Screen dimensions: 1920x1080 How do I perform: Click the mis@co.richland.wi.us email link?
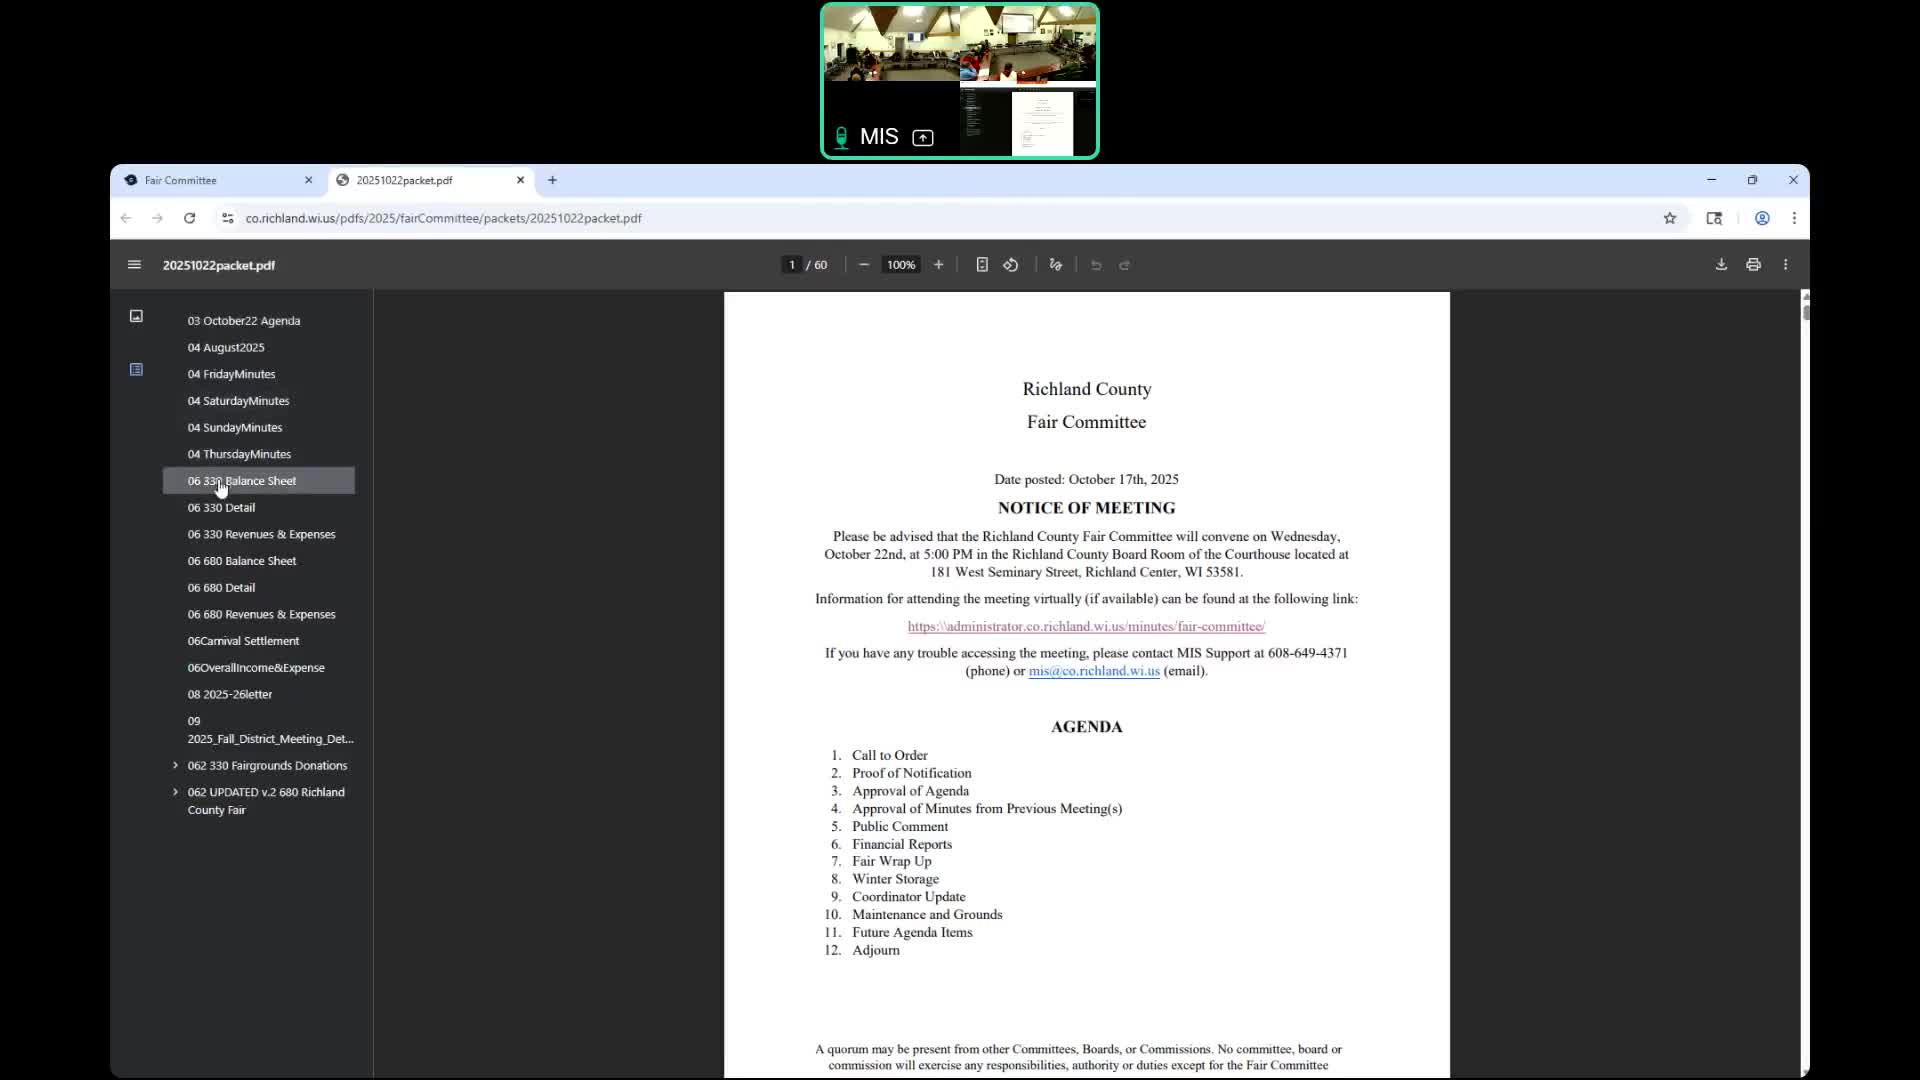[1094, 671]
